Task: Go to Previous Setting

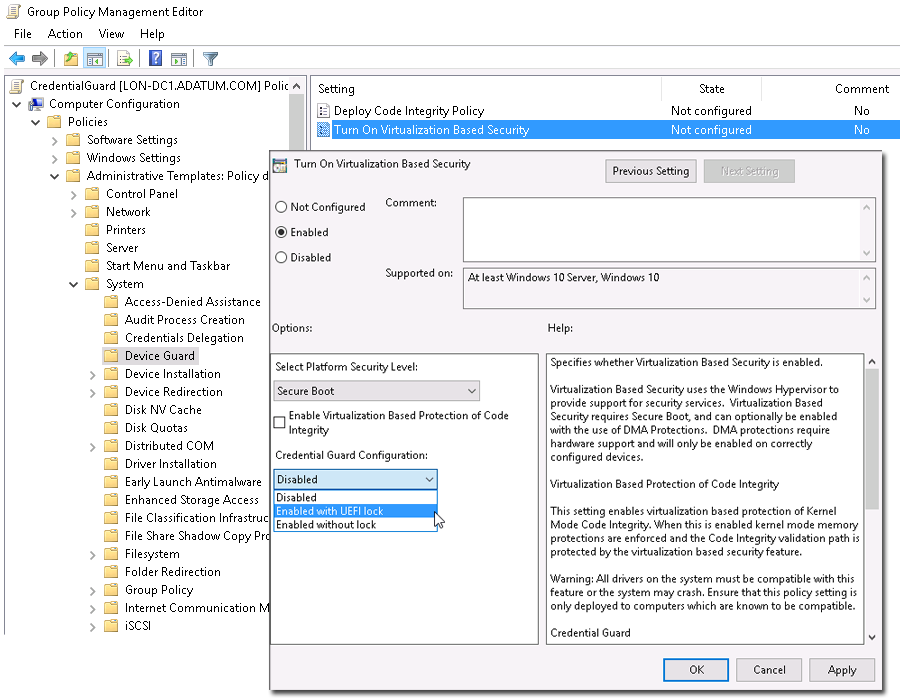Action: pos(651,171)
